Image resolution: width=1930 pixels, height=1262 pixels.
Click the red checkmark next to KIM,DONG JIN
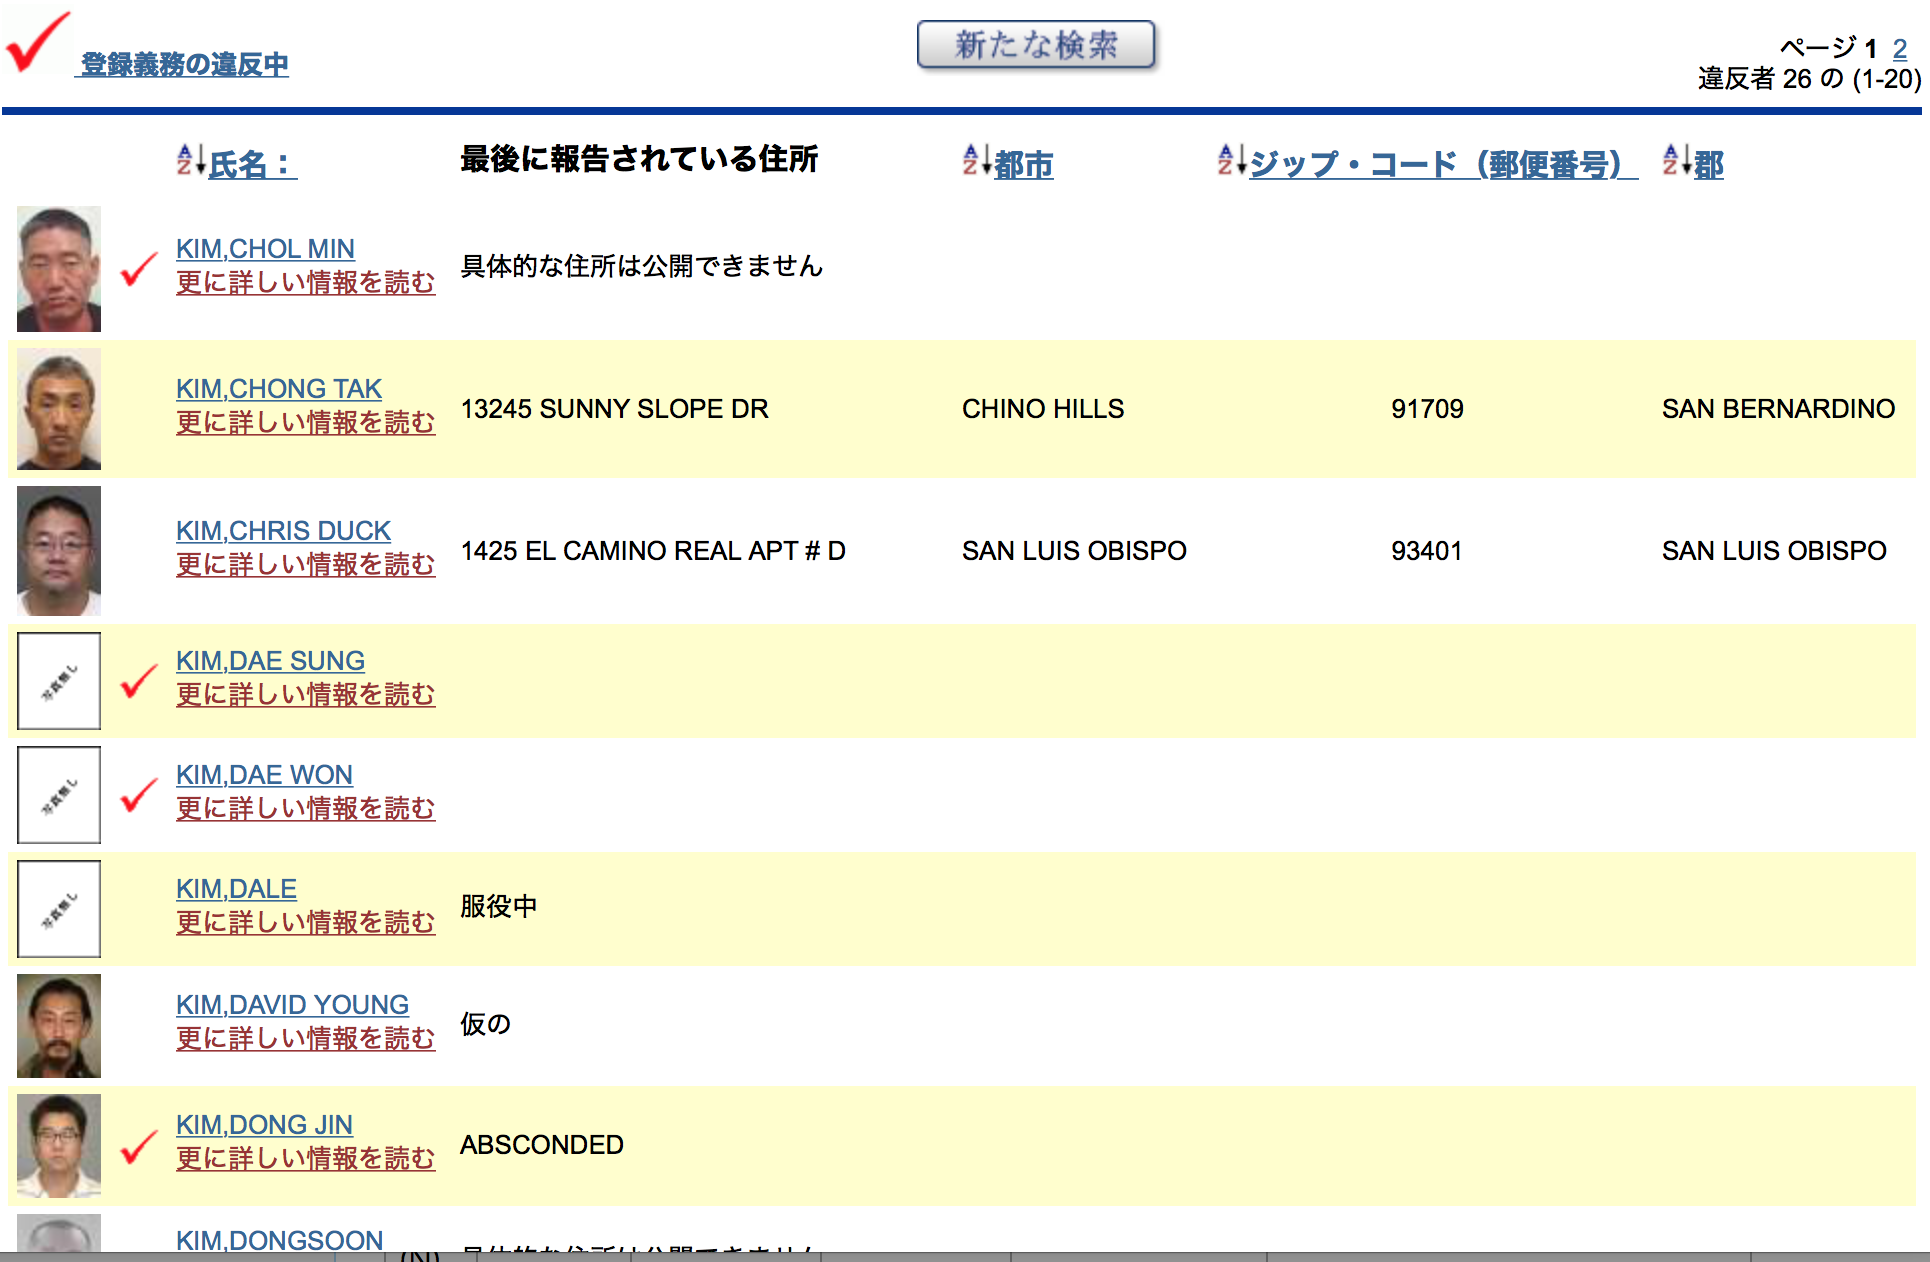(x=138, y=1146)
